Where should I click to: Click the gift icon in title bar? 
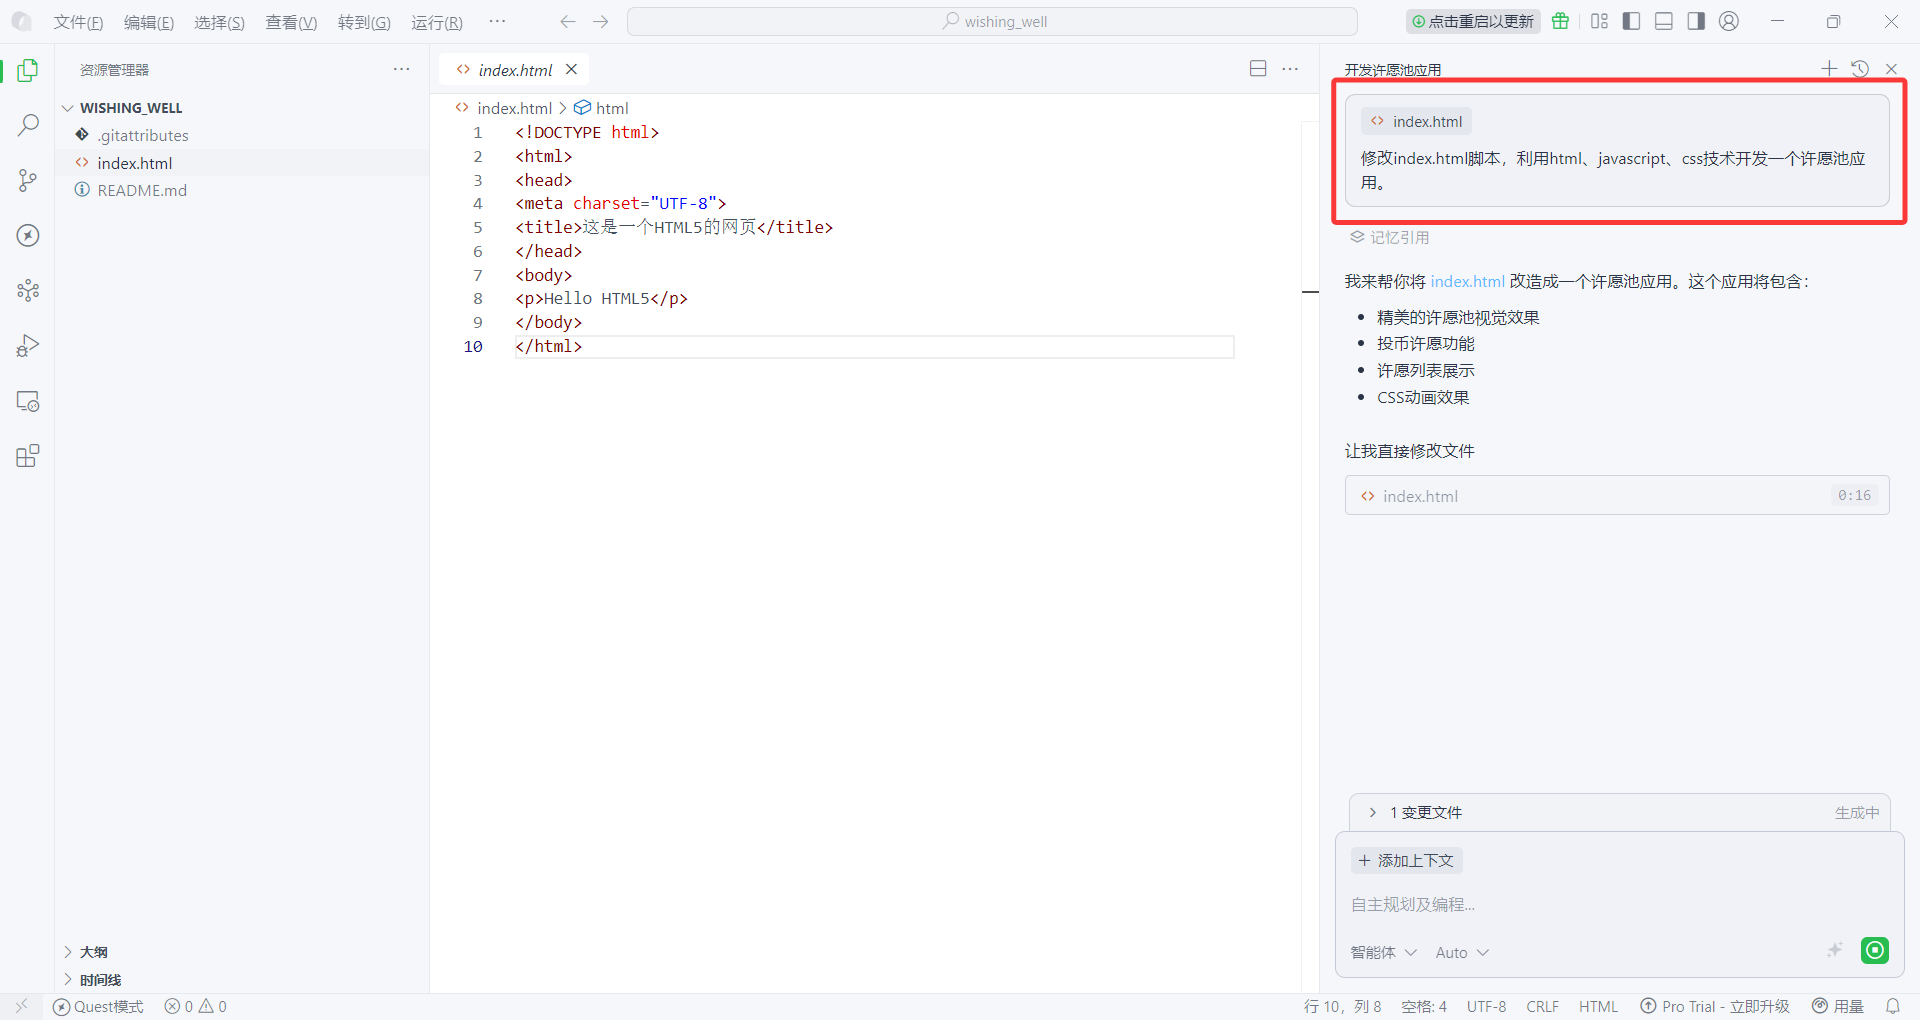click(x=1560, y=21)
